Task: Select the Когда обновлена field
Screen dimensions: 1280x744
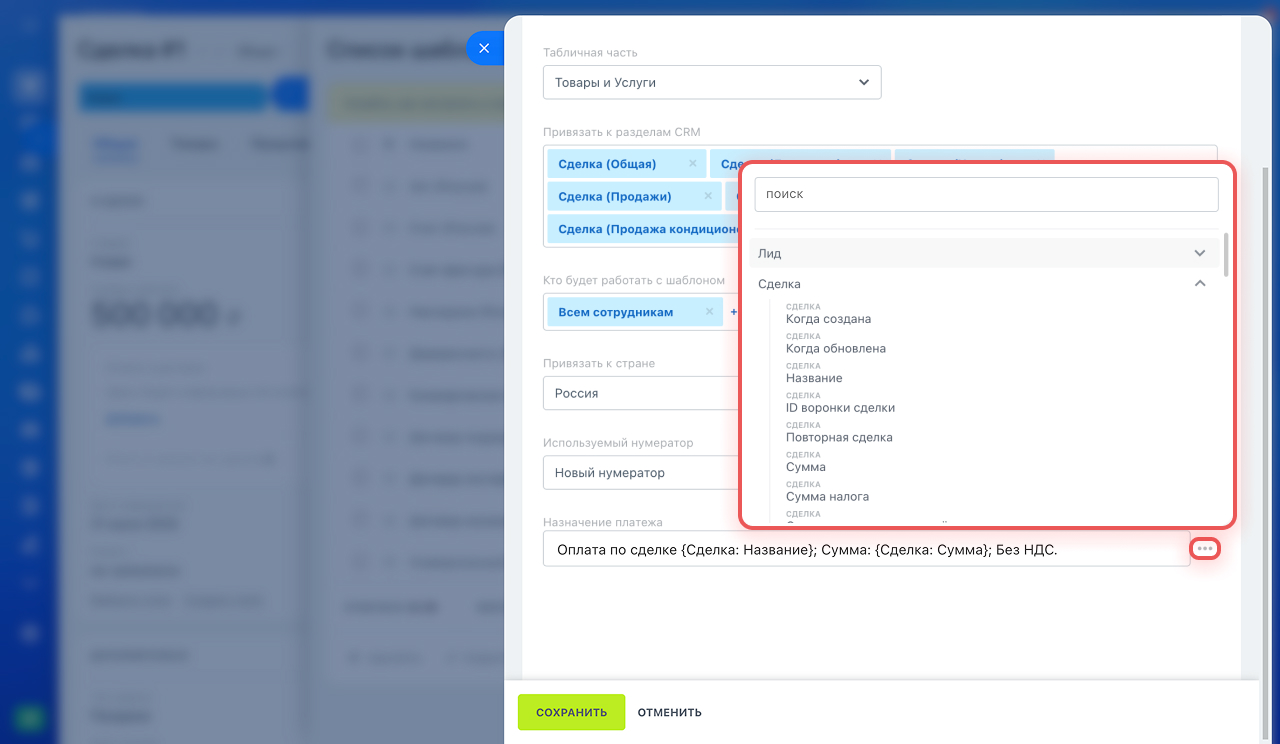Action: (835, 349)
